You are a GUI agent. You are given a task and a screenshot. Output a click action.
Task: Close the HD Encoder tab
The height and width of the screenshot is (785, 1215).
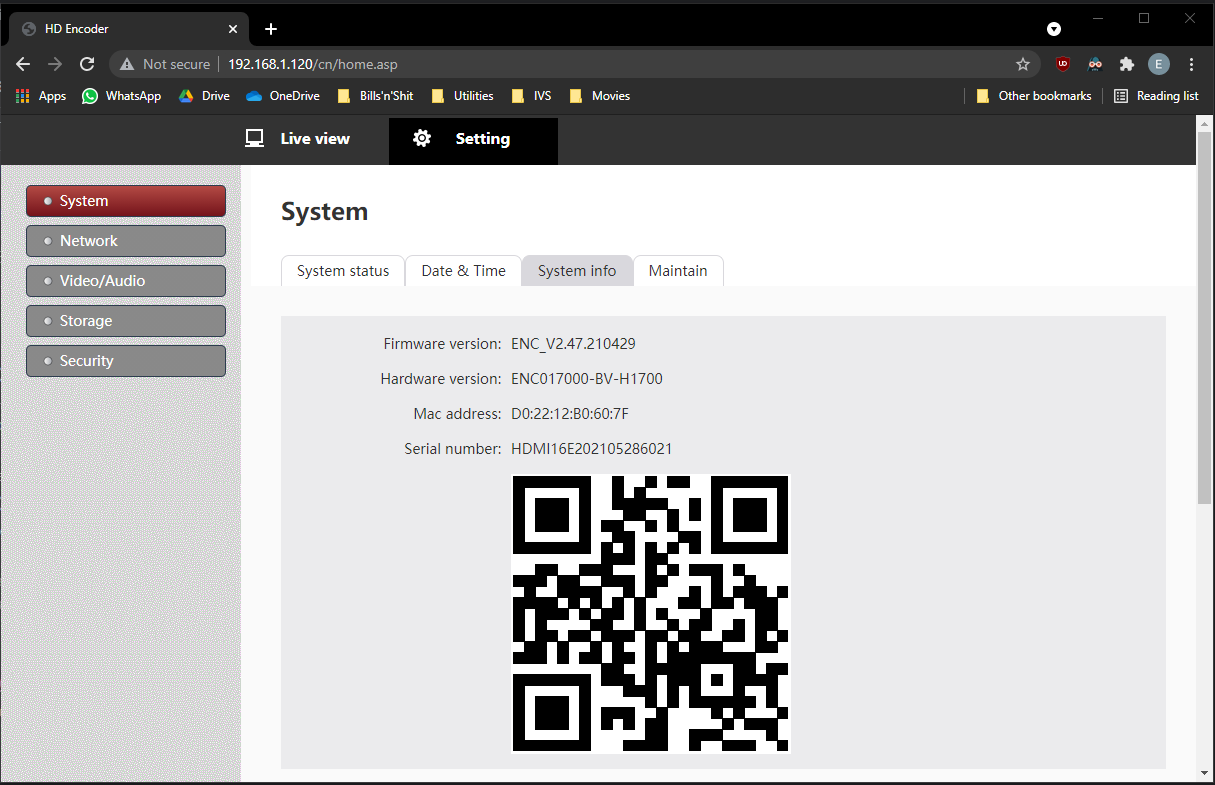(x=233, y=29)
